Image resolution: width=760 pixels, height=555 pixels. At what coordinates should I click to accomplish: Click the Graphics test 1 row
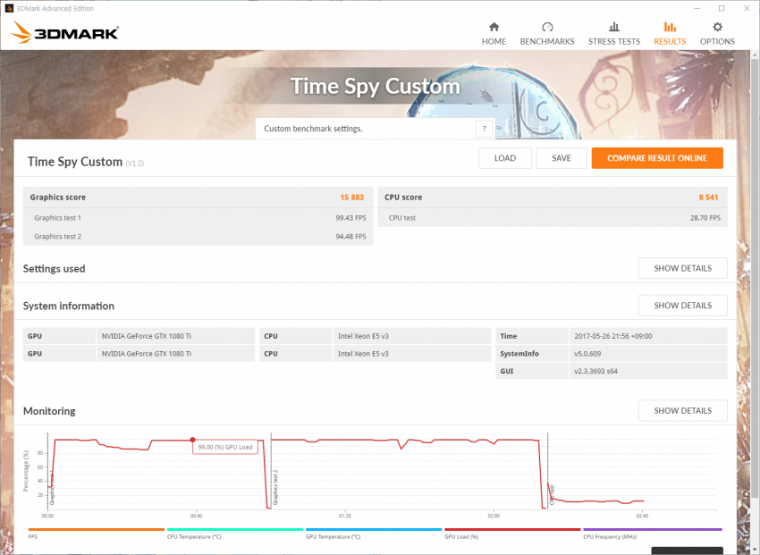[198, 218]
